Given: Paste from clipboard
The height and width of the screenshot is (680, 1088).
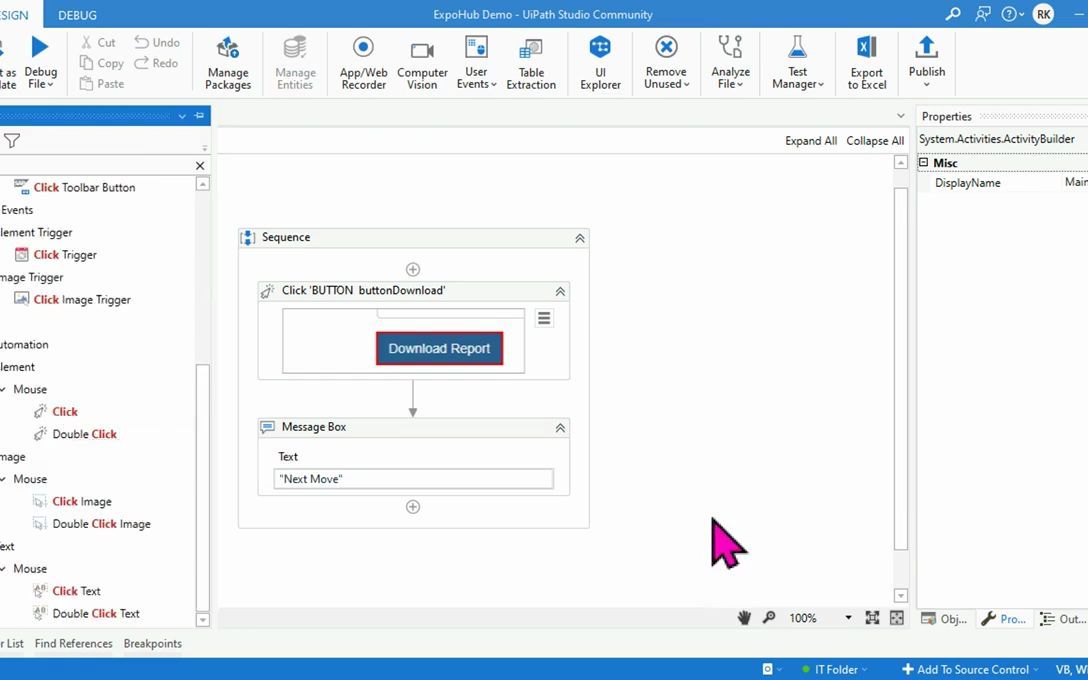Looking at the screenshot, I should click(x=101, y=84).
